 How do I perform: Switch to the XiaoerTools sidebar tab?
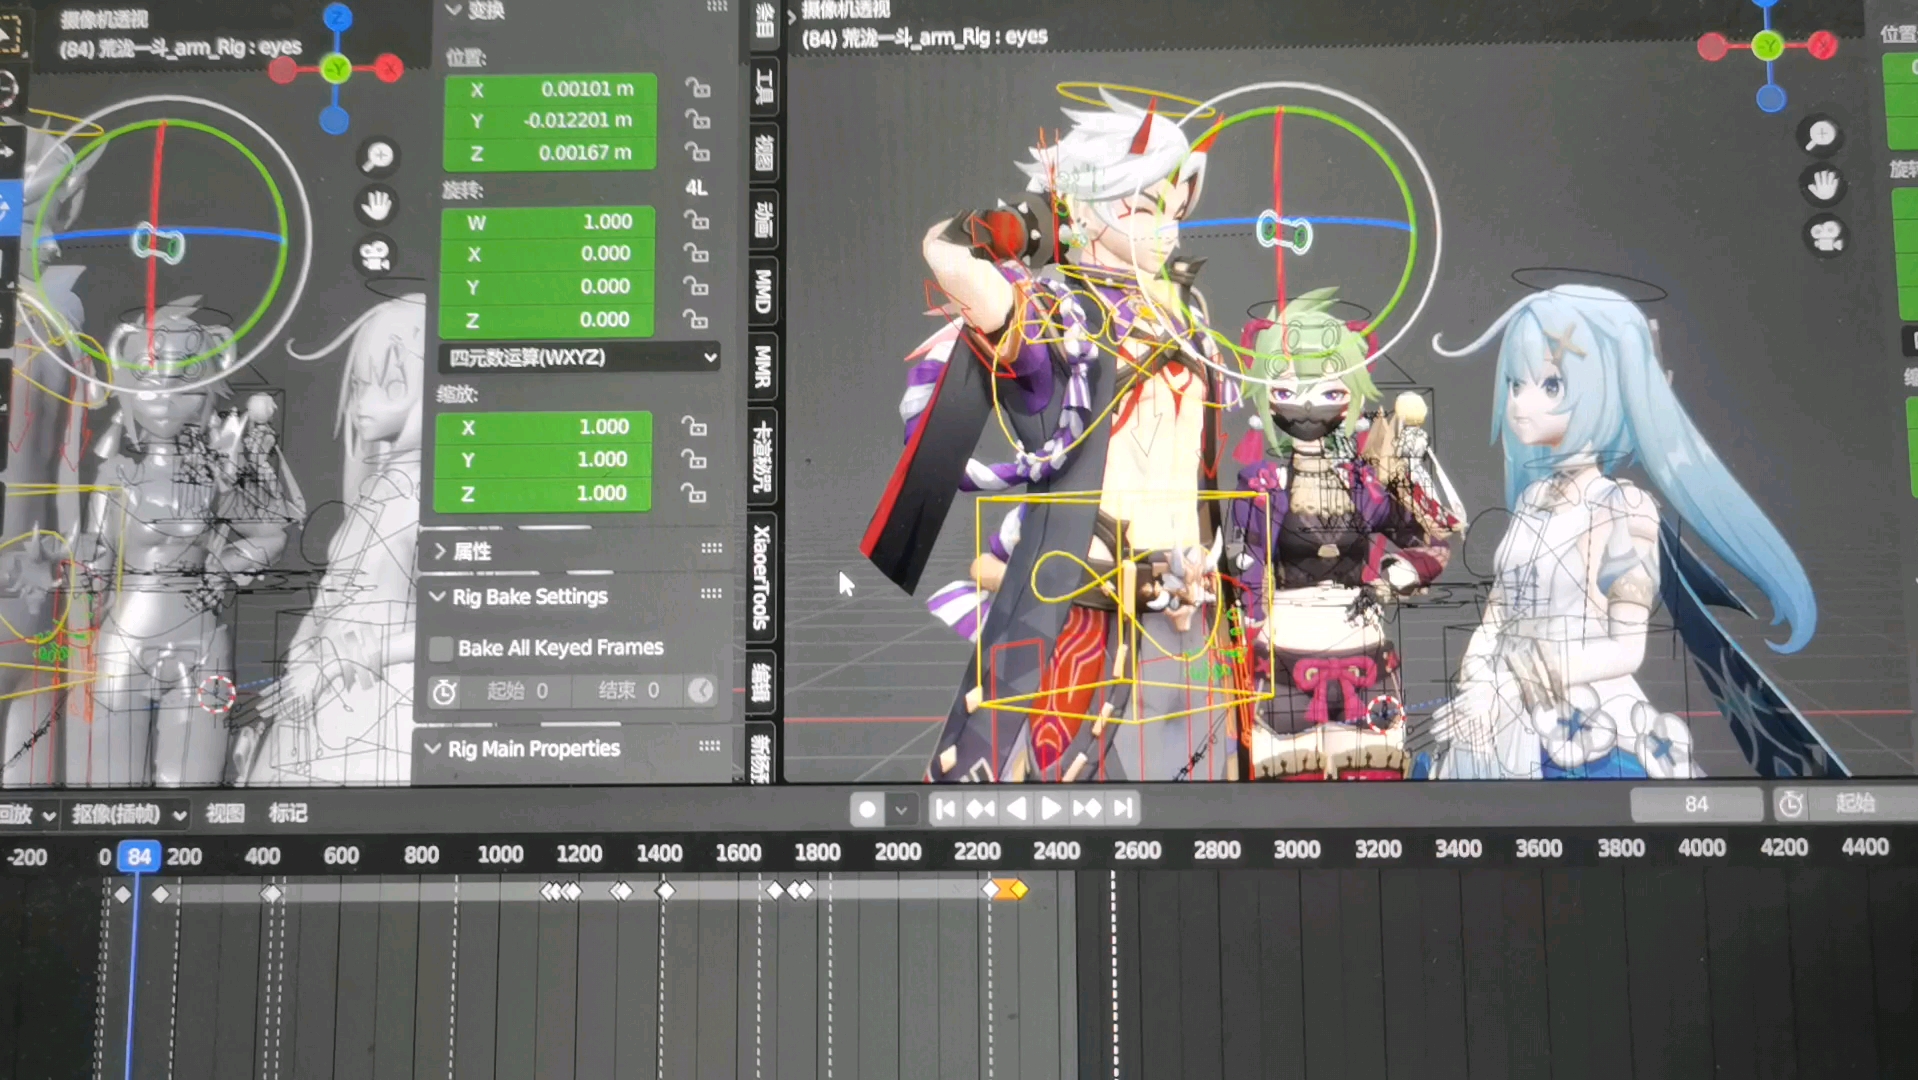coord(761,577)
